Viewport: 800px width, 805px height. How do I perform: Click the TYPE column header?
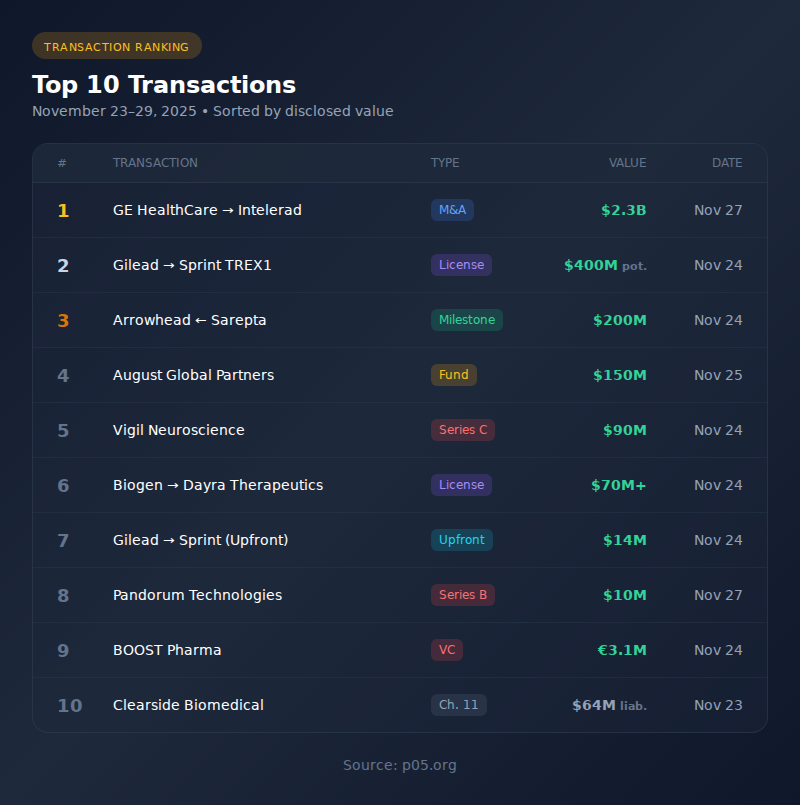click(445, 163)
